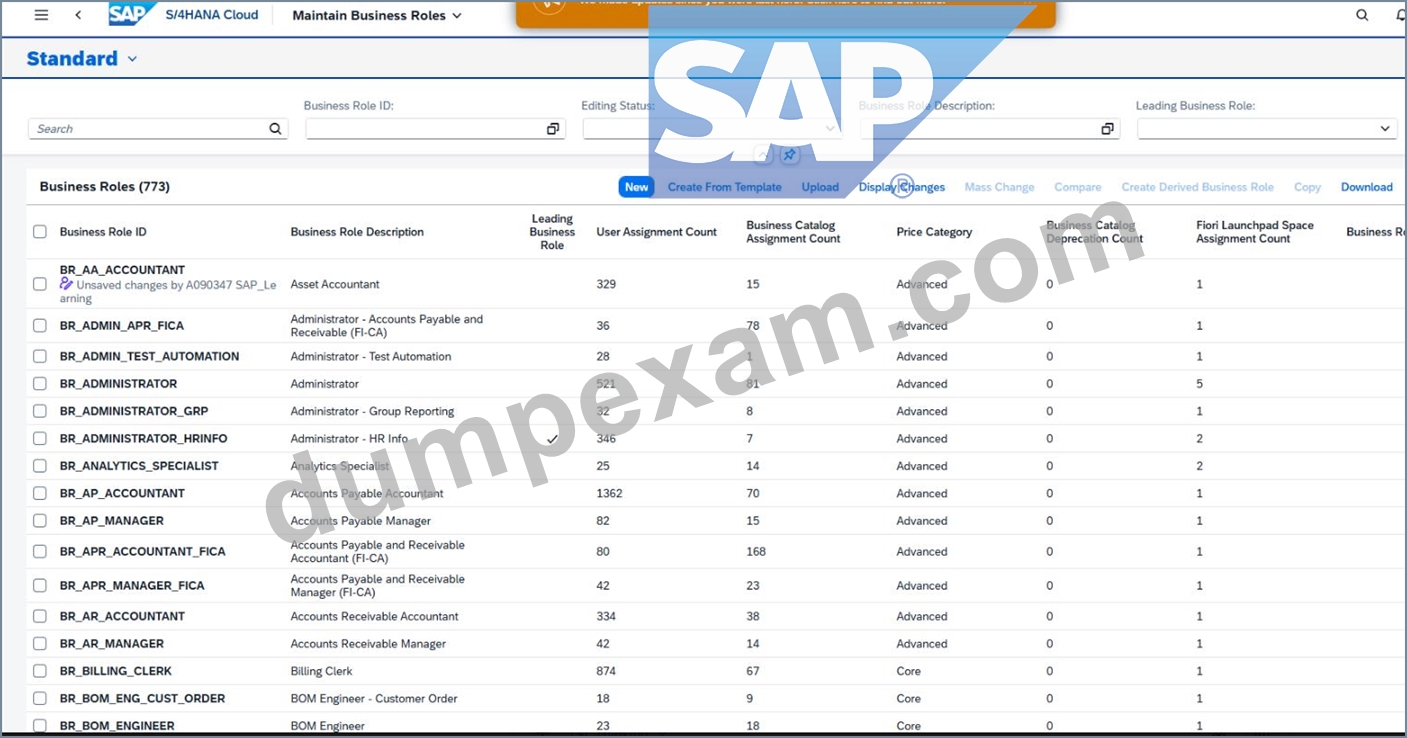
Task: Open the BR_BILLING_CLERK role entry
Action: pyautogui.click(x=116, y=671)
